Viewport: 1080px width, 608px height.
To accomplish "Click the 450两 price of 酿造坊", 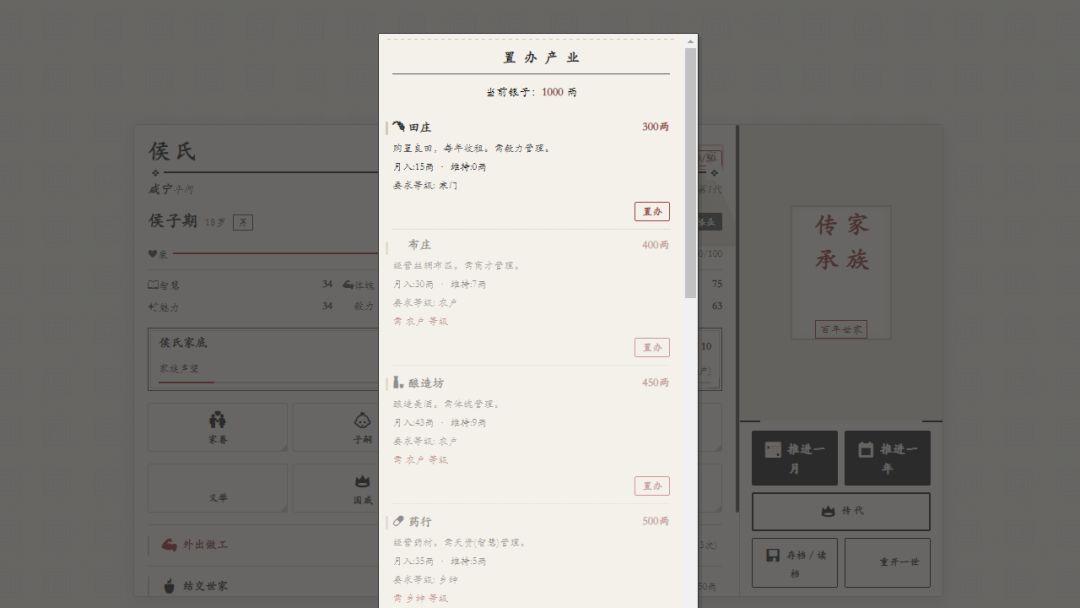I will coord(655,382).
